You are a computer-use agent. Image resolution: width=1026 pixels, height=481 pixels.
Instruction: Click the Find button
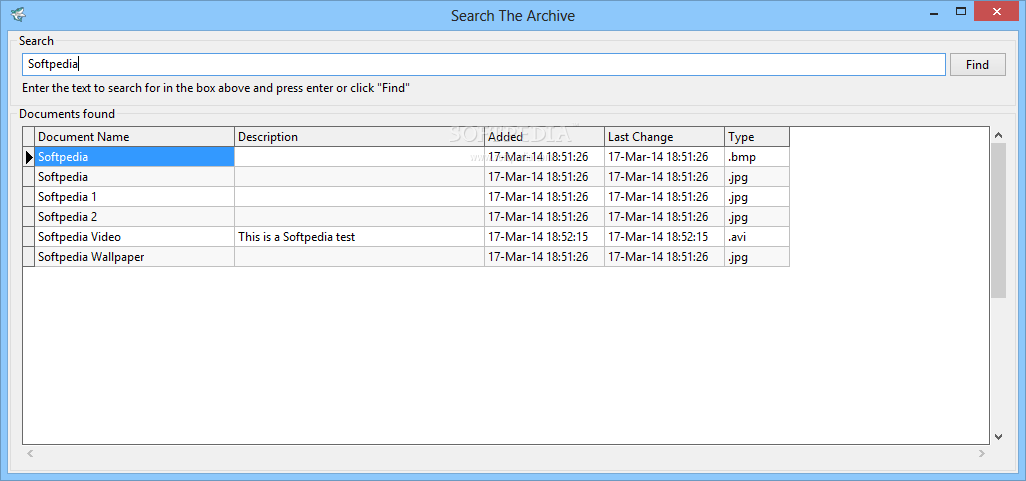click(x=978, y=65)
